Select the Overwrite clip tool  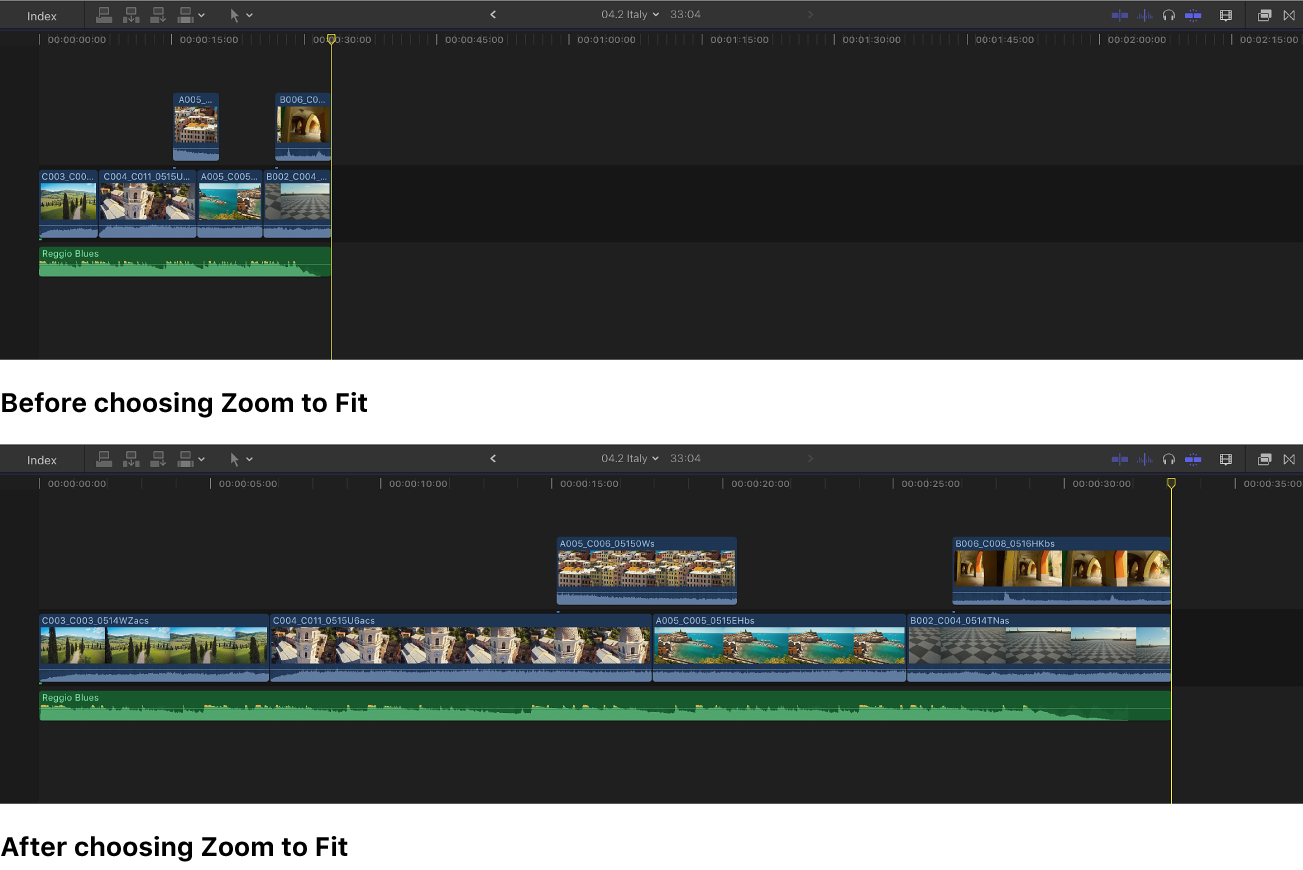184,14
